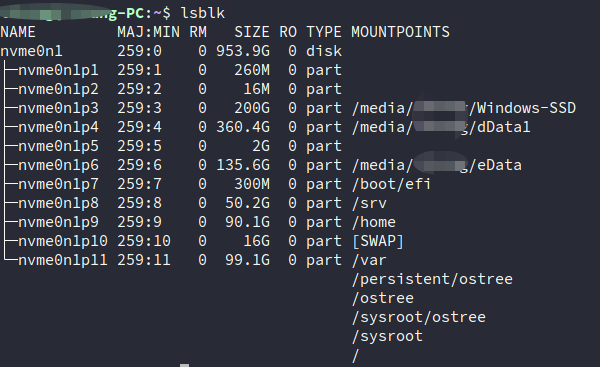Select the SIZE column header
The image size is (600, 367).
(252, 32)
